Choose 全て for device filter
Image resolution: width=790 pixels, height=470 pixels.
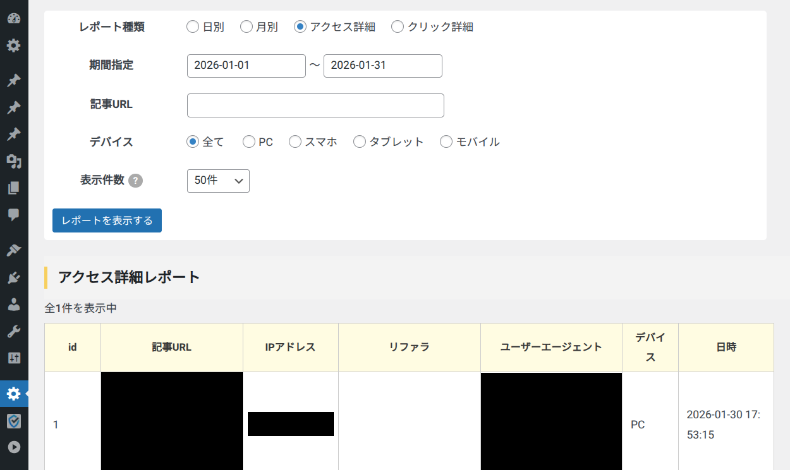pos(192,142)
